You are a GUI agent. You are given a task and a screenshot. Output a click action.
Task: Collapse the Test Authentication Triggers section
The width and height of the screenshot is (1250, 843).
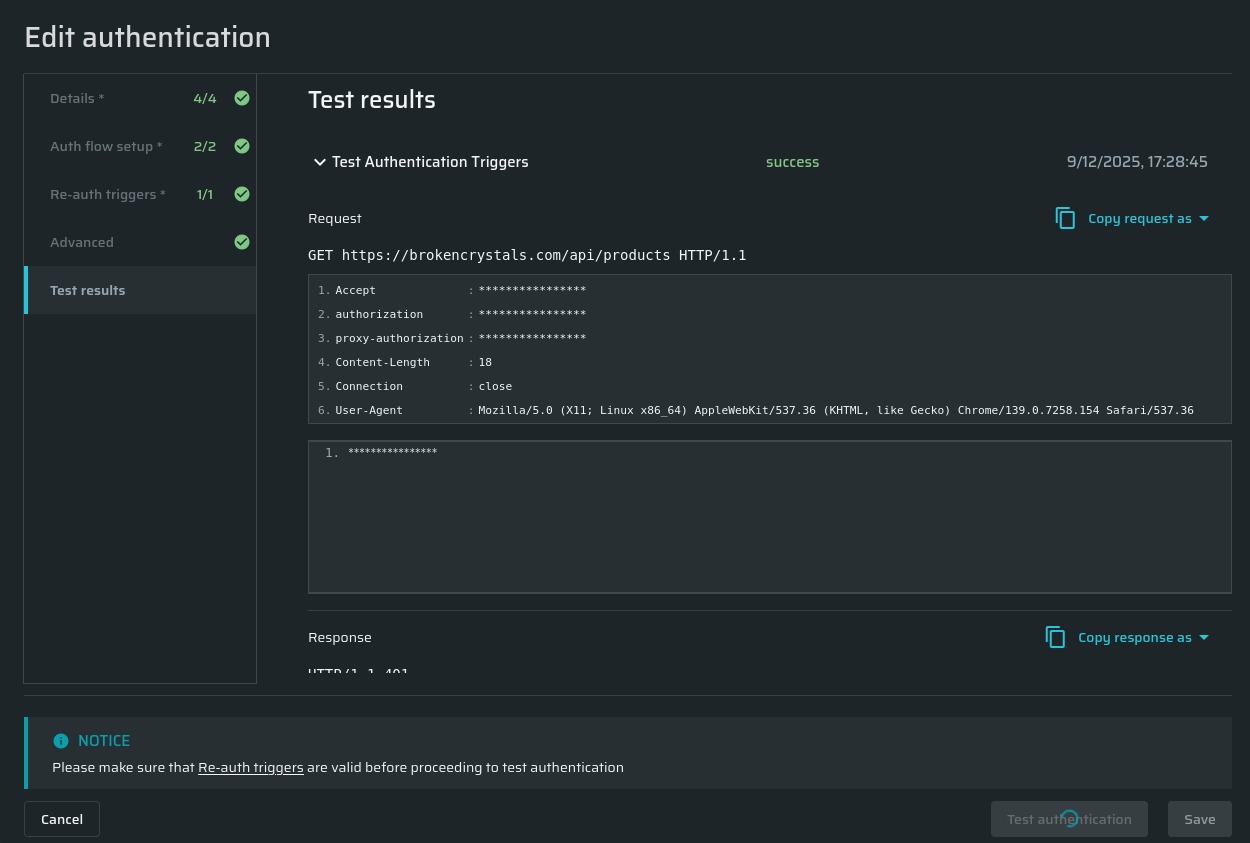(320, 162)
